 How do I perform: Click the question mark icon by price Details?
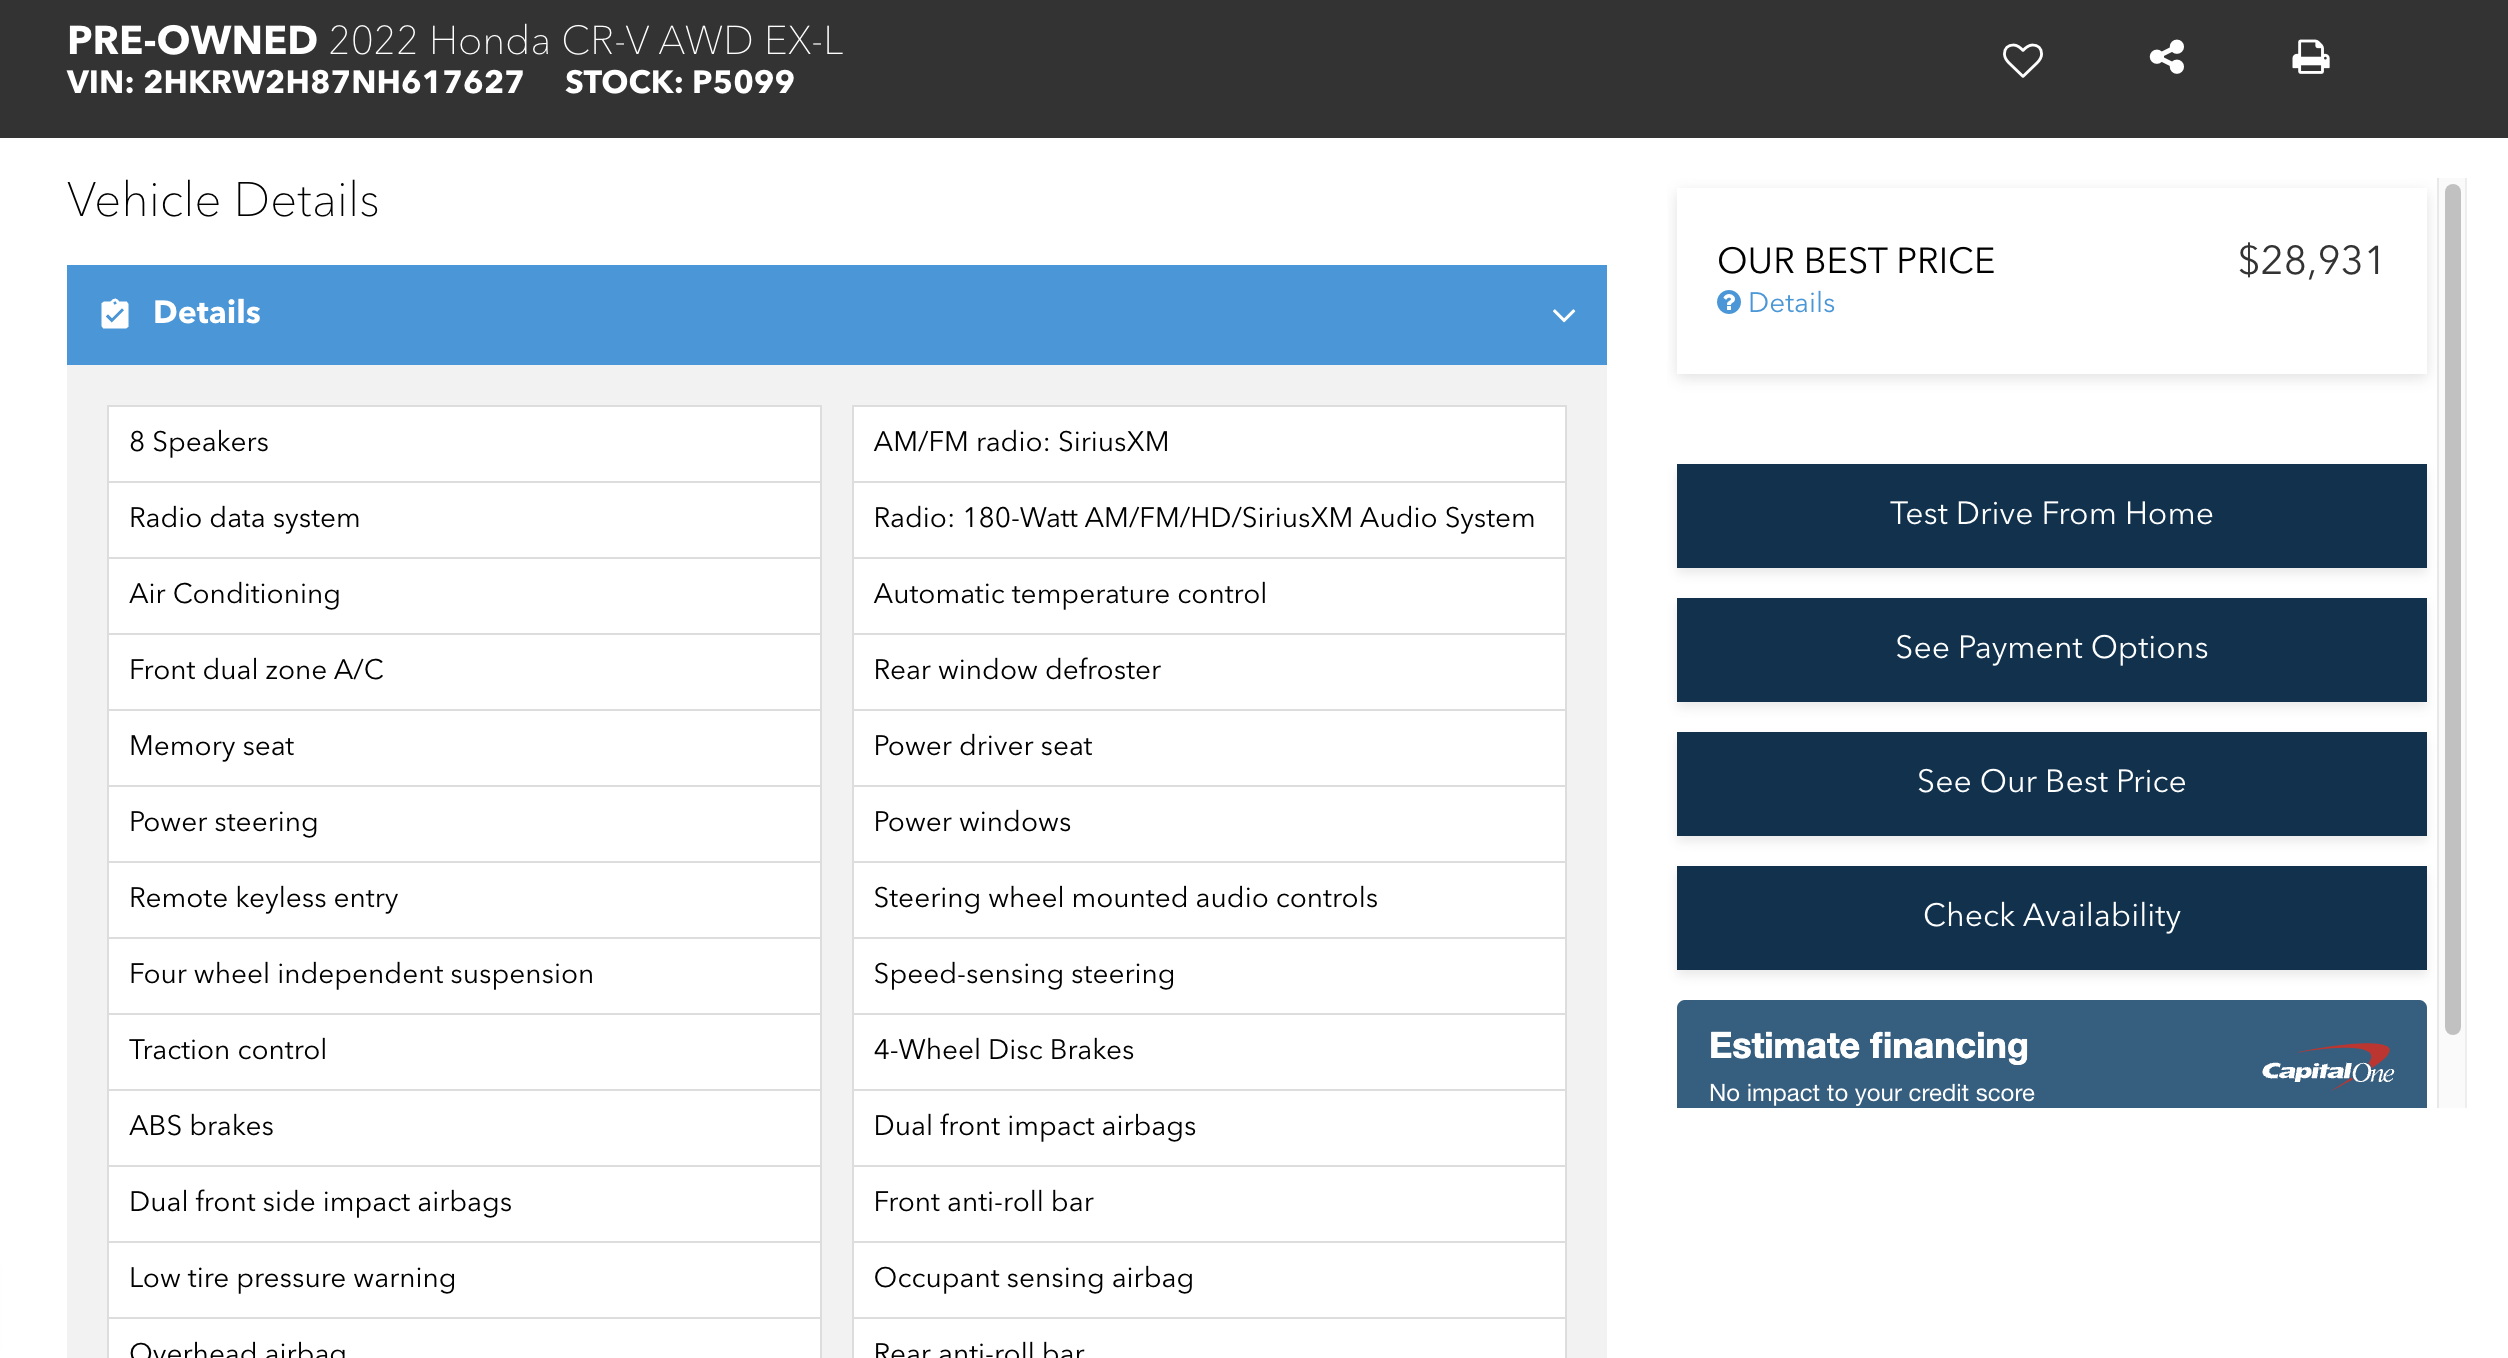pyautogui.click(x=1728, y=302)
